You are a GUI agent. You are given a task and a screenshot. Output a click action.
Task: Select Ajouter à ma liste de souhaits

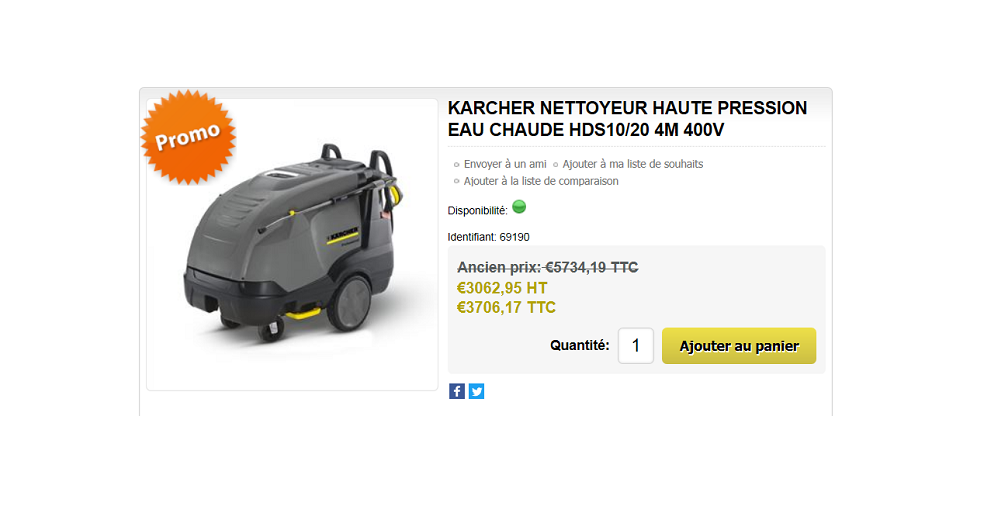coord(633,164)
